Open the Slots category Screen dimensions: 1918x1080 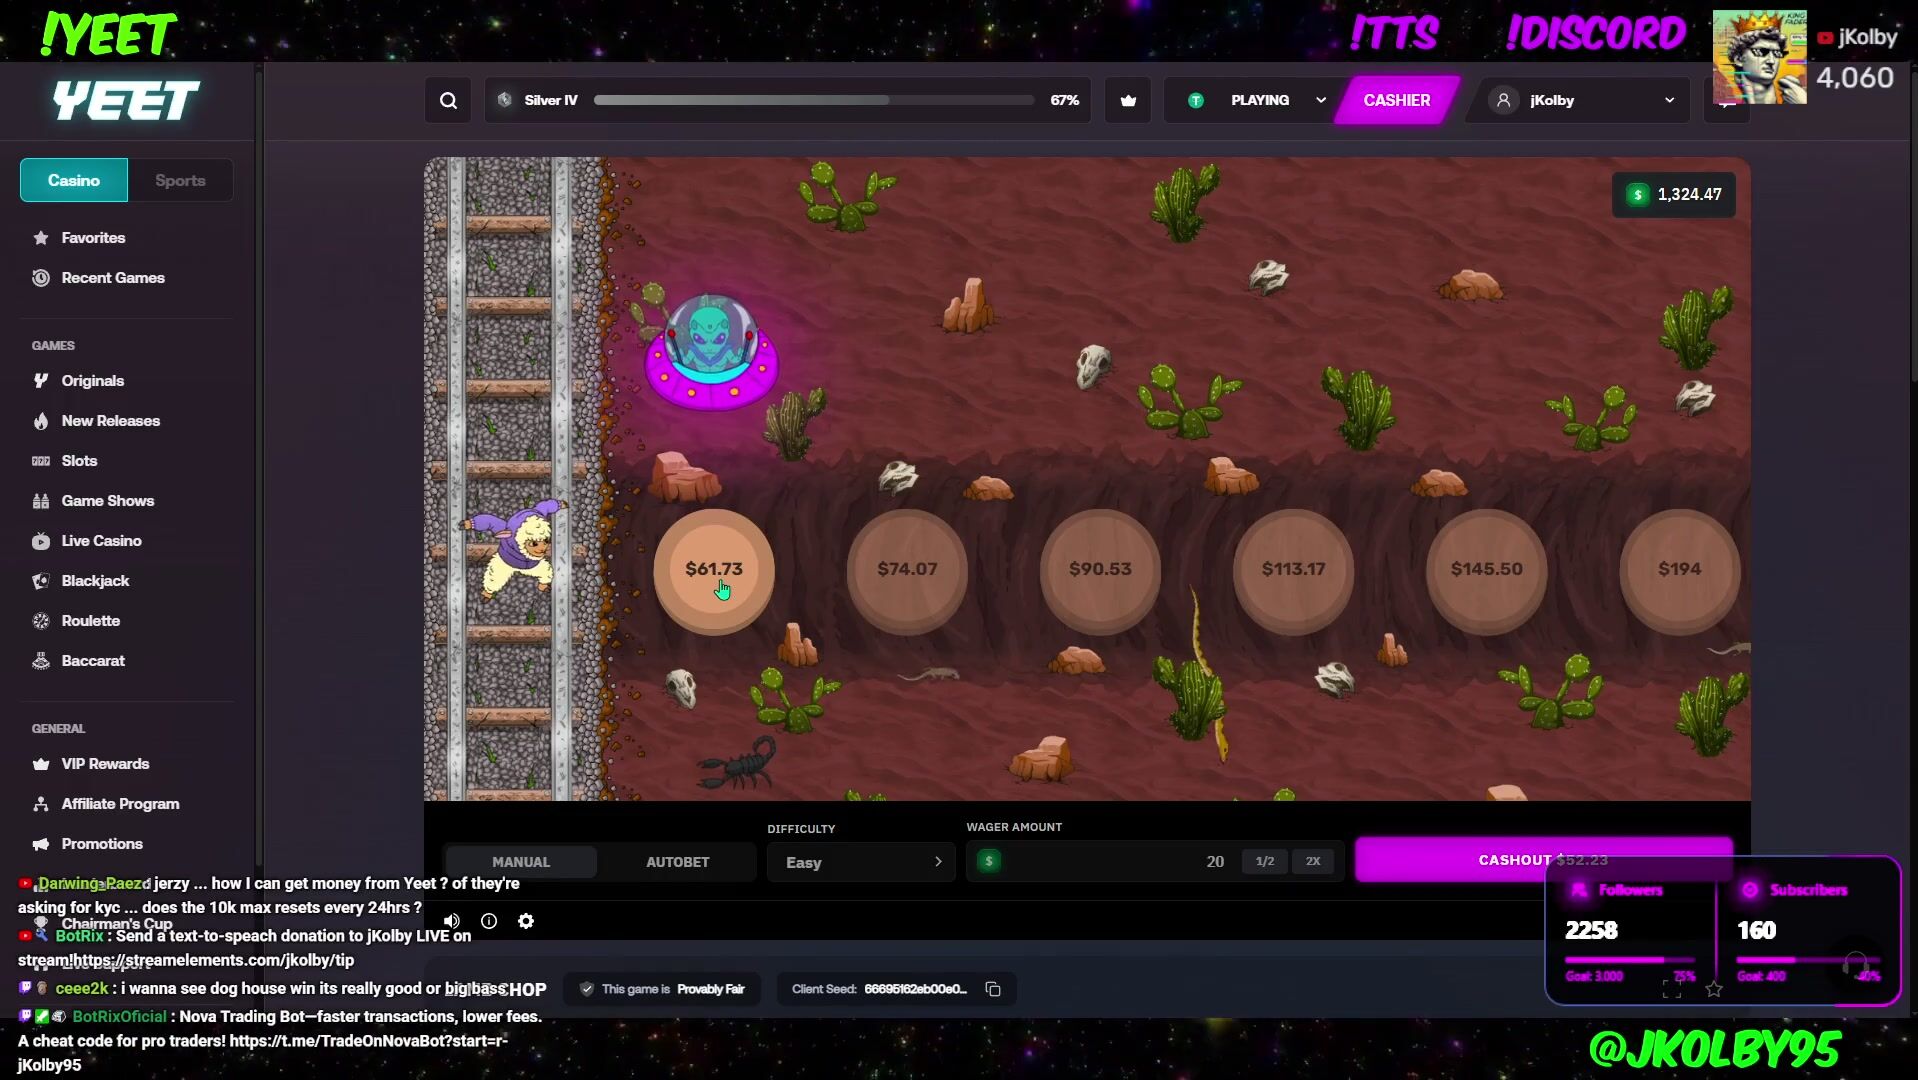[x=79, y=461]
